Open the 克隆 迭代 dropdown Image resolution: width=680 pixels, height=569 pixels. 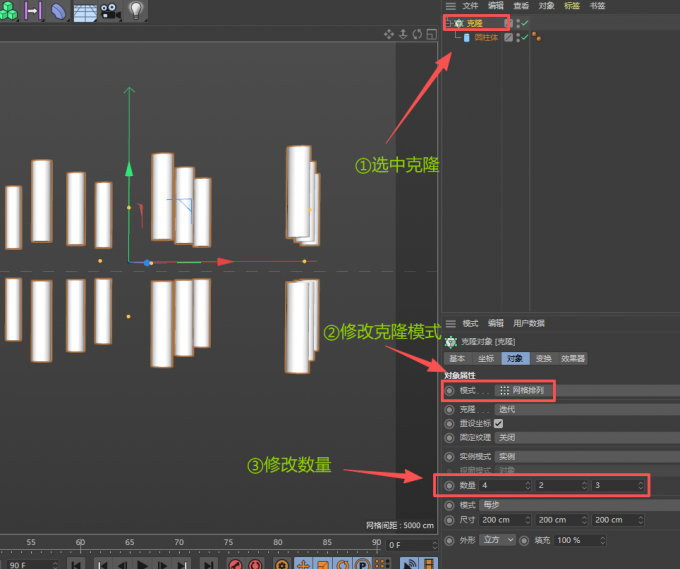coord(587,410)
